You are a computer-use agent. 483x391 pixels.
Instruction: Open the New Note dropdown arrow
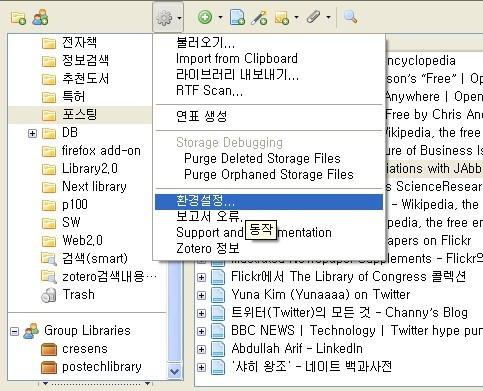296,17
